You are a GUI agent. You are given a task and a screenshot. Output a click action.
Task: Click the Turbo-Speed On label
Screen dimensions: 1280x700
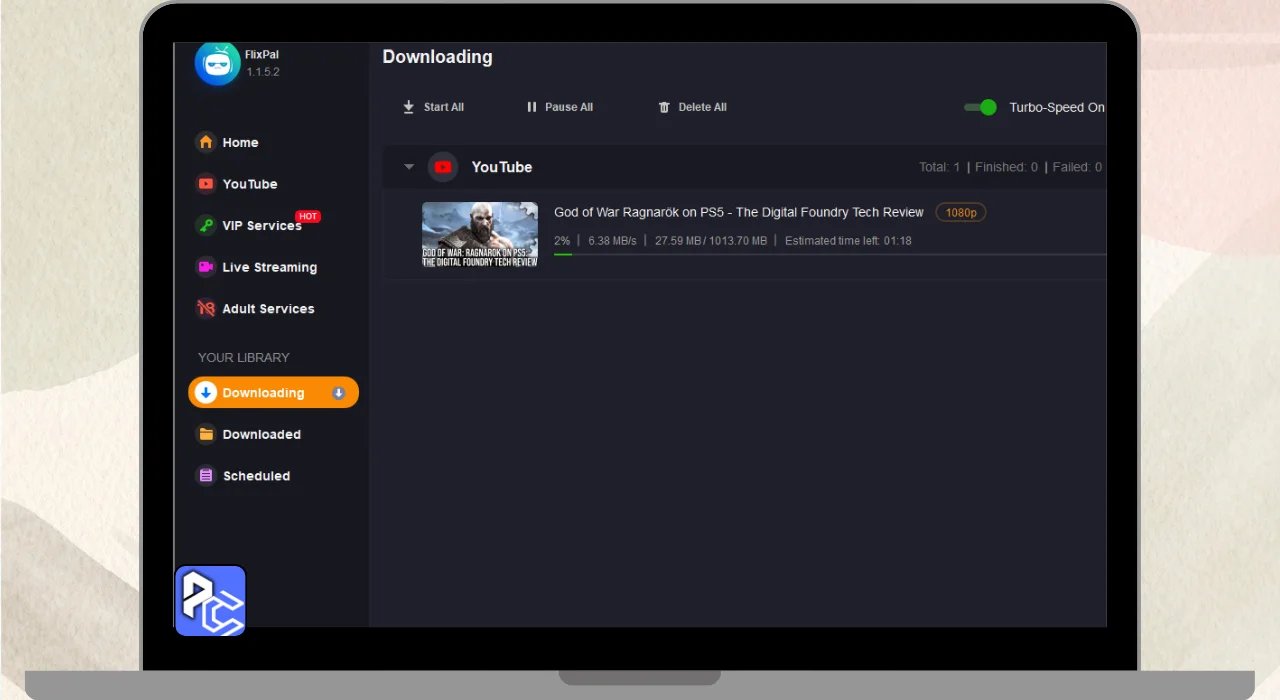[1057, 107]
